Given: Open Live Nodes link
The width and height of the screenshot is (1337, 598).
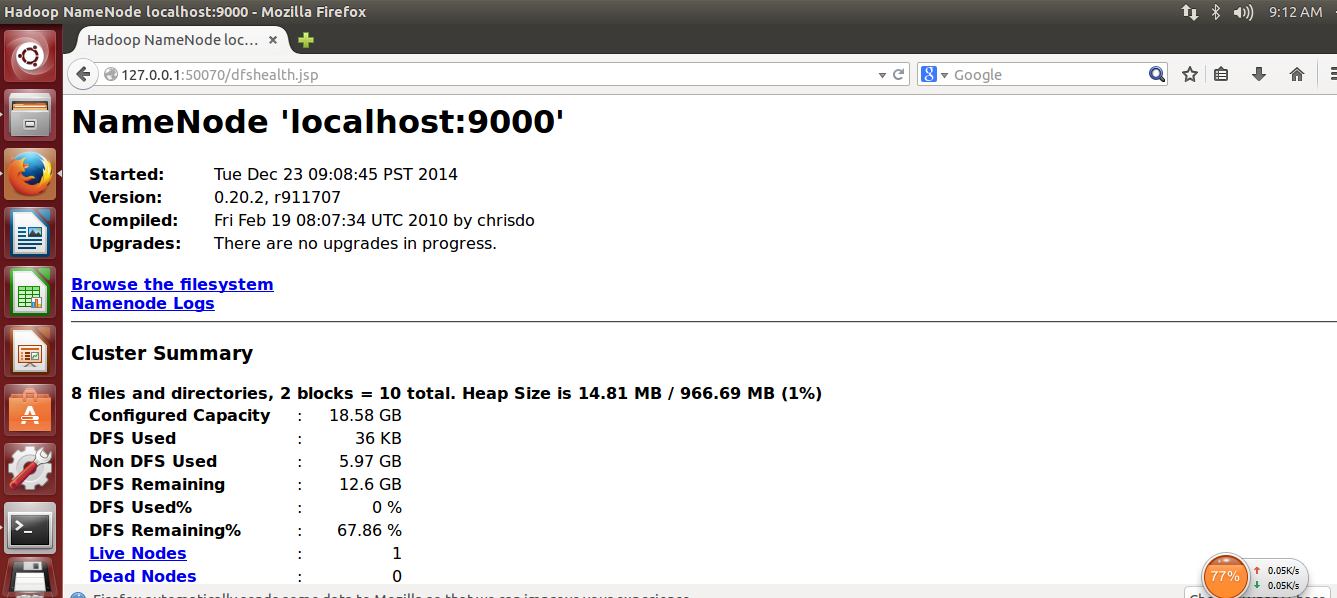Looking at the screenshot, I should [138, 553].
